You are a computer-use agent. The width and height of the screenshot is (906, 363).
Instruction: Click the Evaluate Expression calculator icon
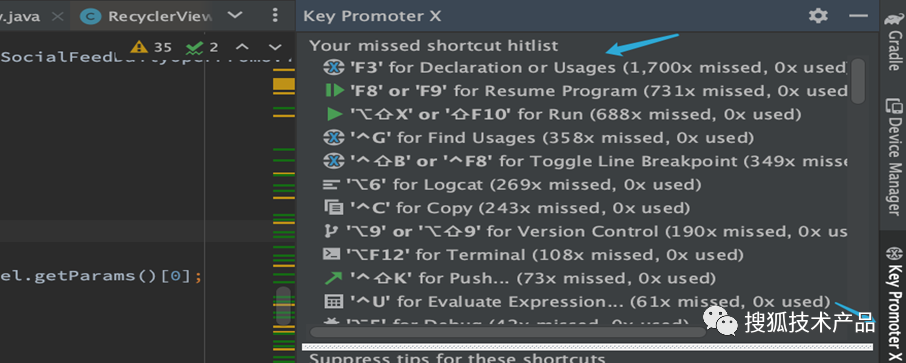coord(333,302)
